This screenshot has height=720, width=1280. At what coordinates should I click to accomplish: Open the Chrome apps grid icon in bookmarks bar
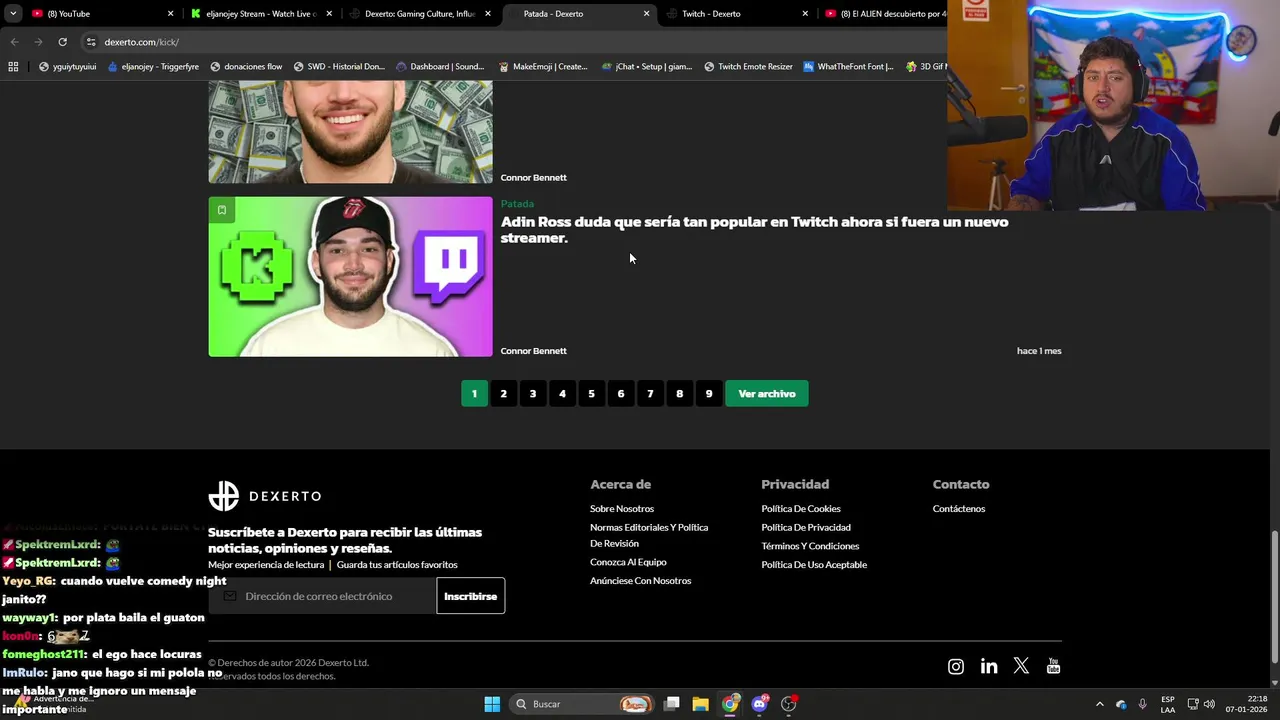(x=13, y=67)
